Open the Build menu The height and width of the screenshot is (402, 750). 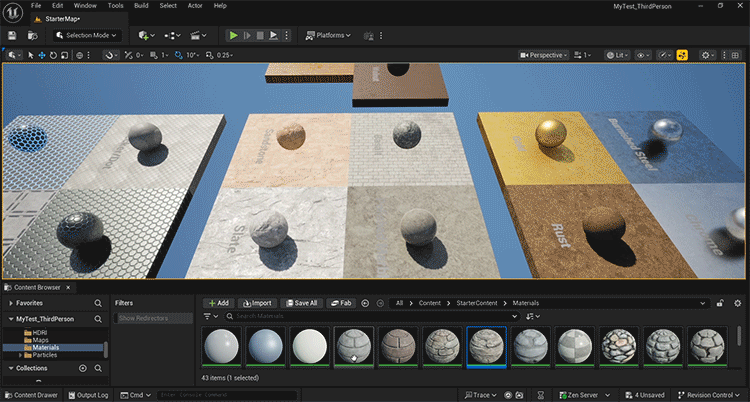(x=140, y=6)
